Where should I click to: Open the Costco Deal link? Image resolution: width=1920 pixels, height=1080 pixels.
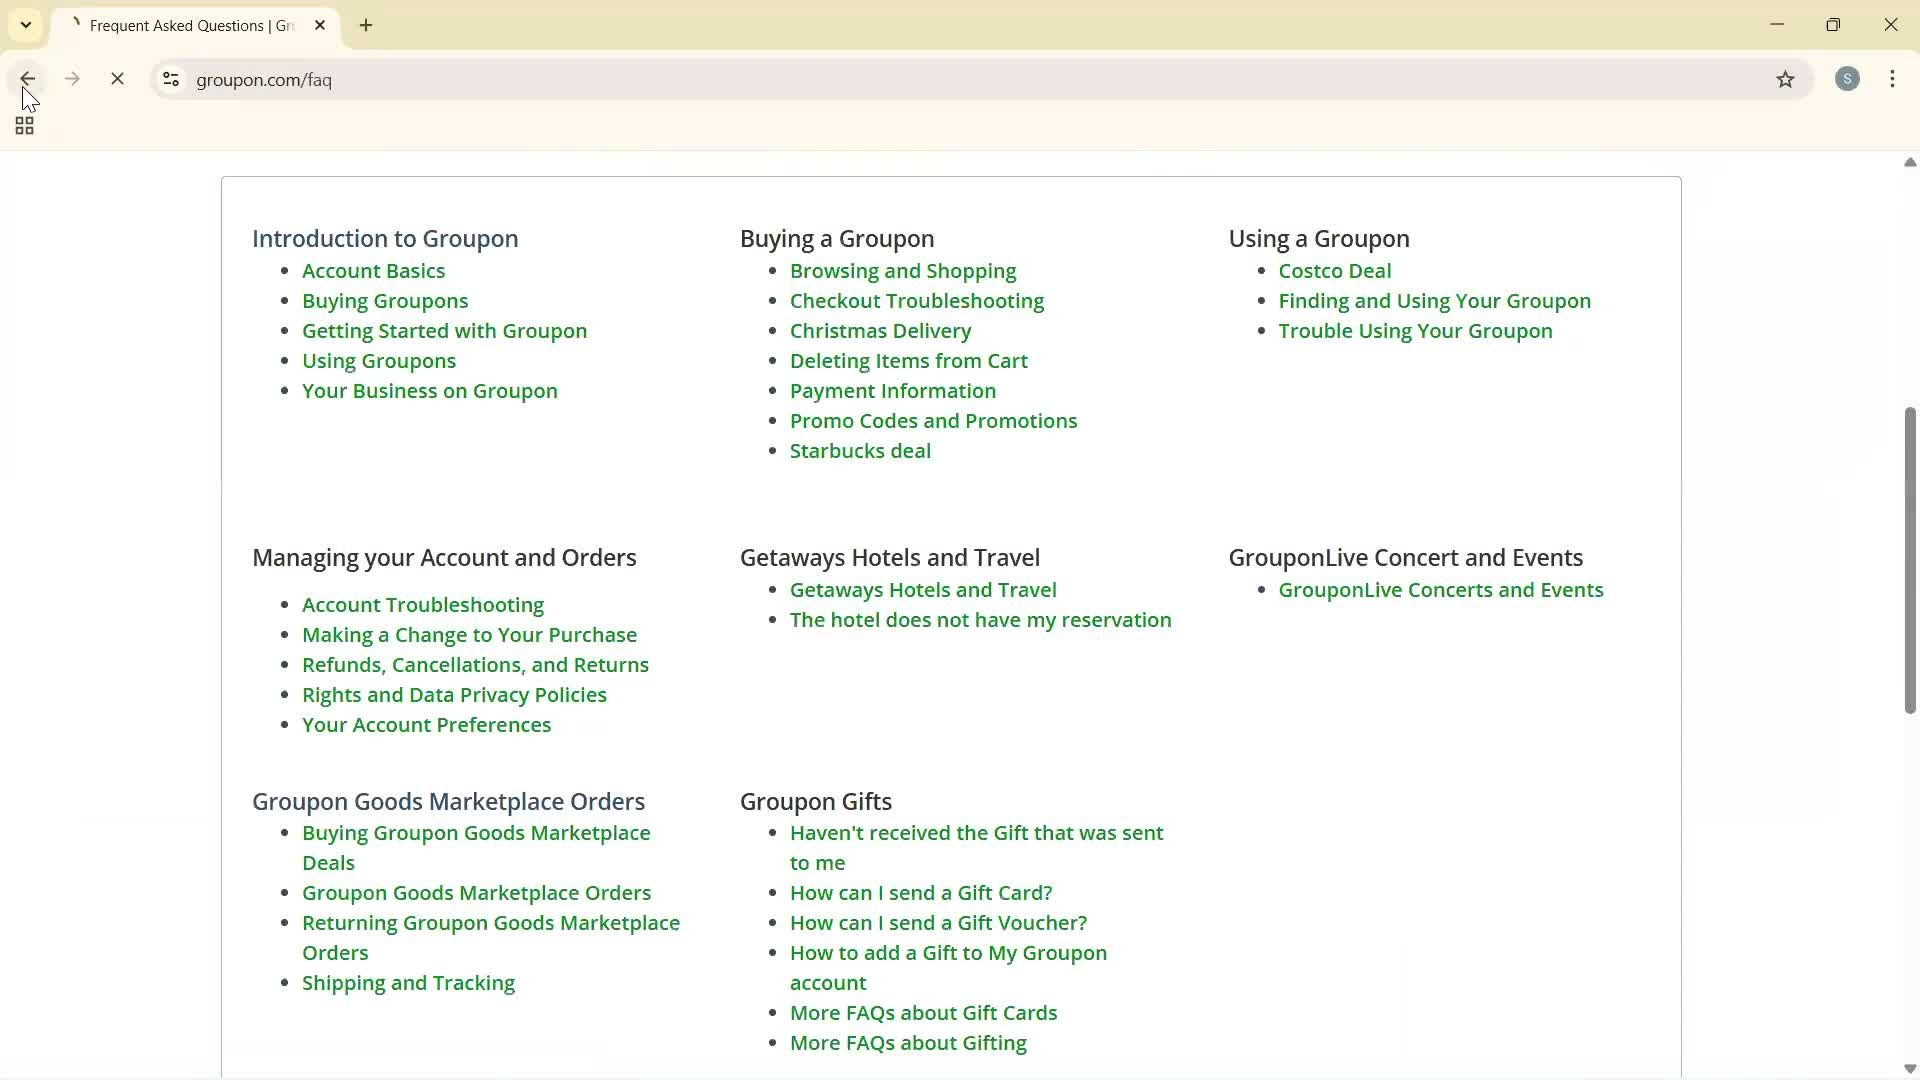click(x=1334, y=270)
